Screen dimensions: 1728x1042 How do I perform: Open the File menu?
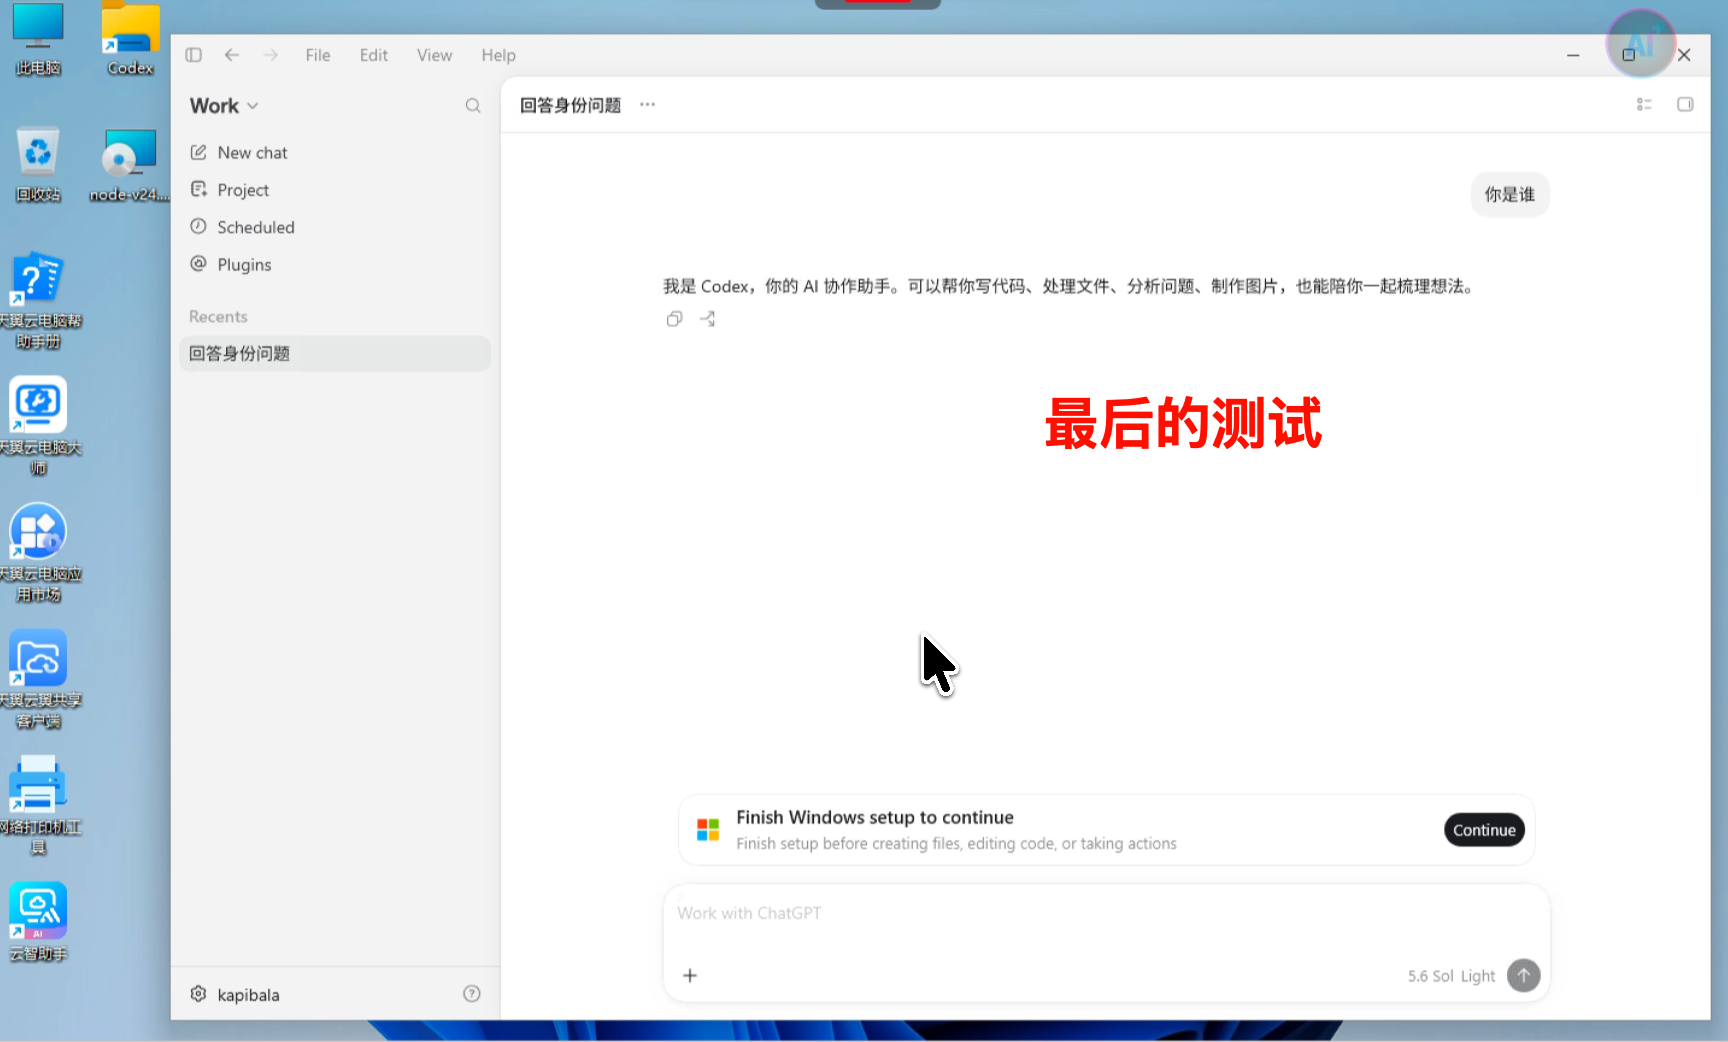coord(318,55)
